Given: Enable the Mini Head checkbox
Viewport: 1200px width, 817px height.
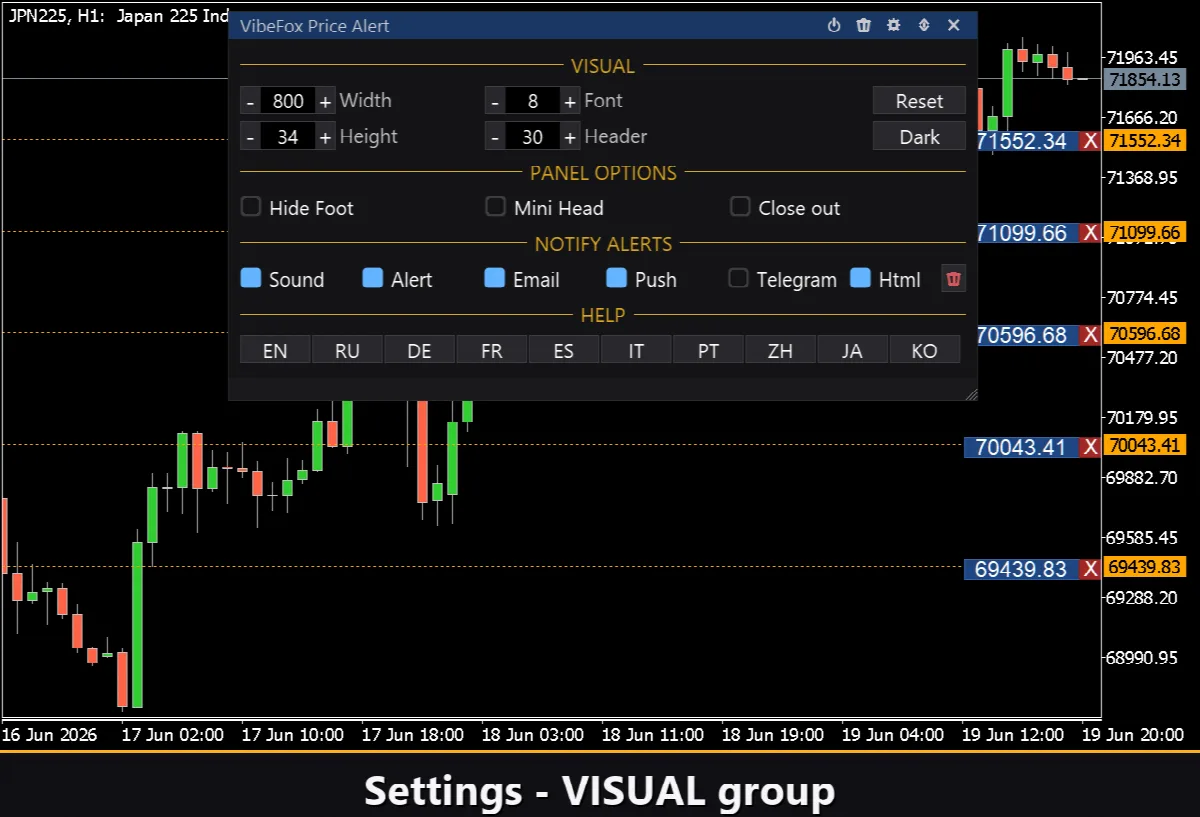Looking at the screenshot, I should point(495,207).
